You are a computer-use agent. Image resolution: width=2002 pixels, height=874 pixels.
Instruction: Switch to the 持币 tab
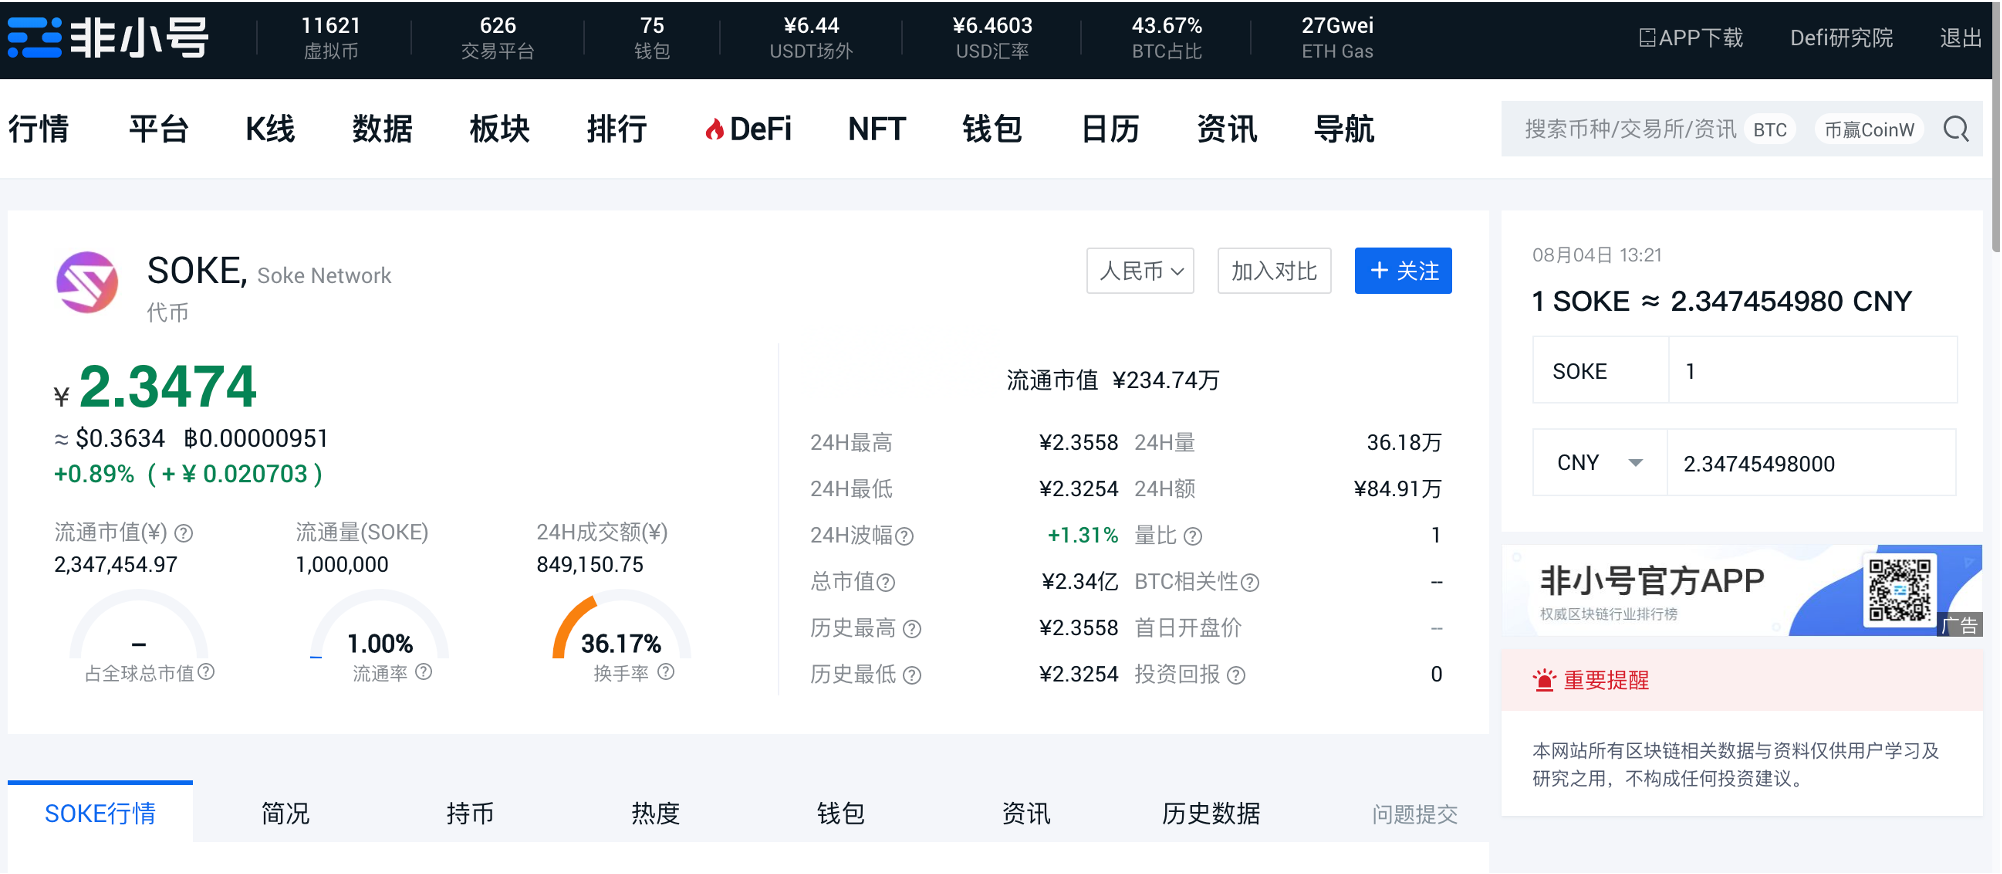click(x=470, y=813)
